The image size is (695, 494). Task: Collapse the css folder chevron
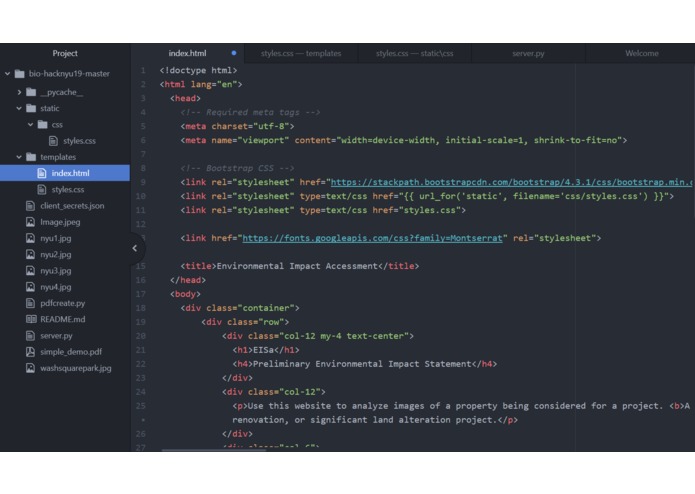coord(31,124)
